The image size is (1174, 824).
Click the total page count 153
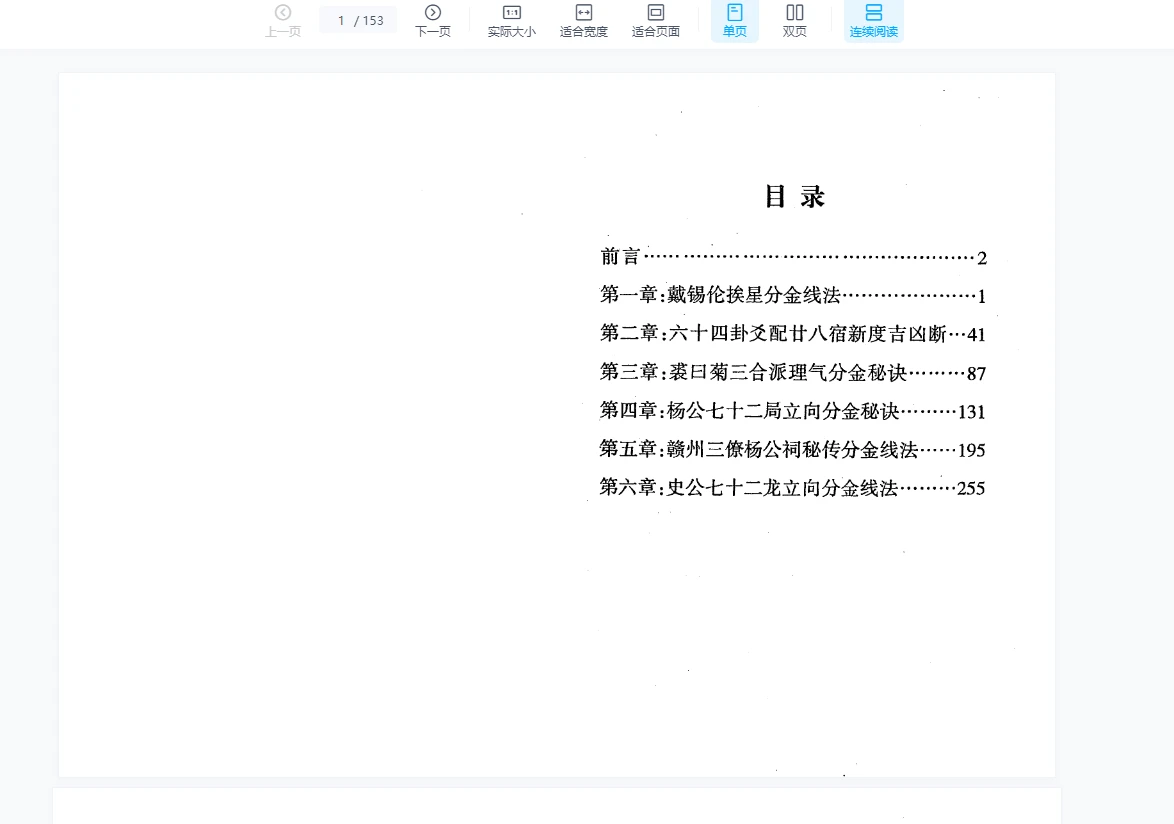[x=373, y=20]
